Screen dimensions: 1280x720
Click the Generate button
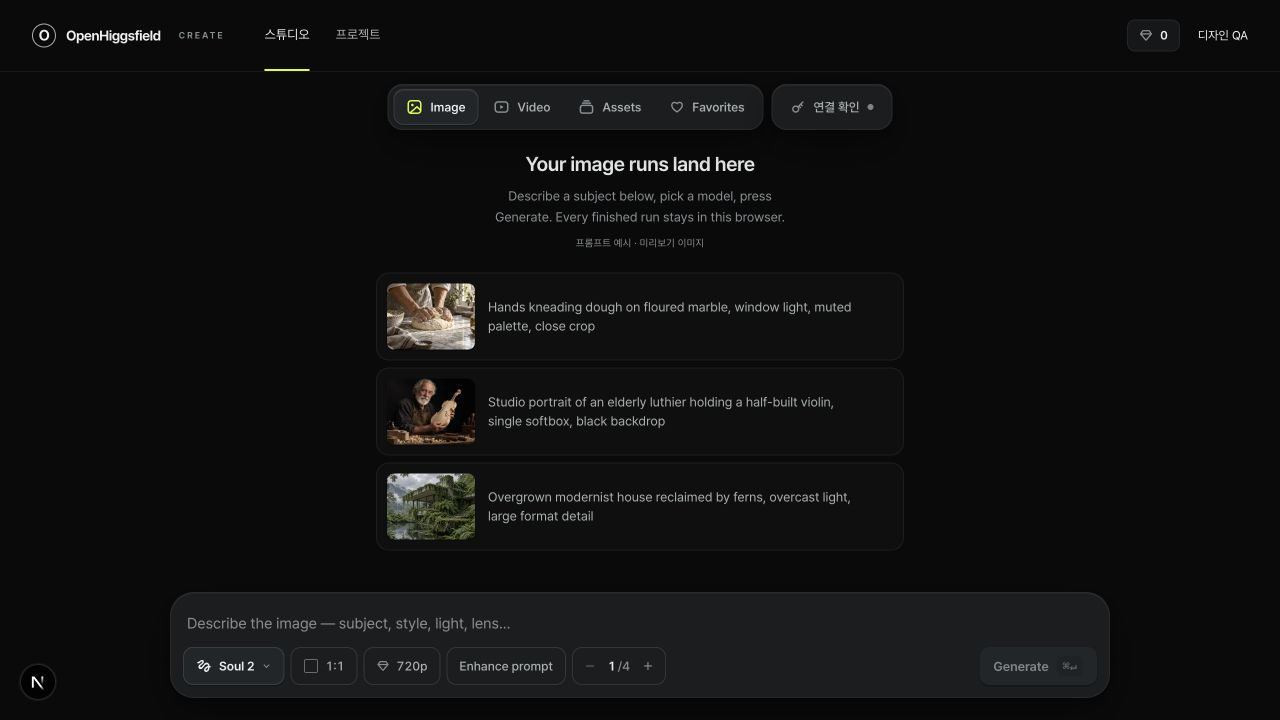coord(1038,666)
